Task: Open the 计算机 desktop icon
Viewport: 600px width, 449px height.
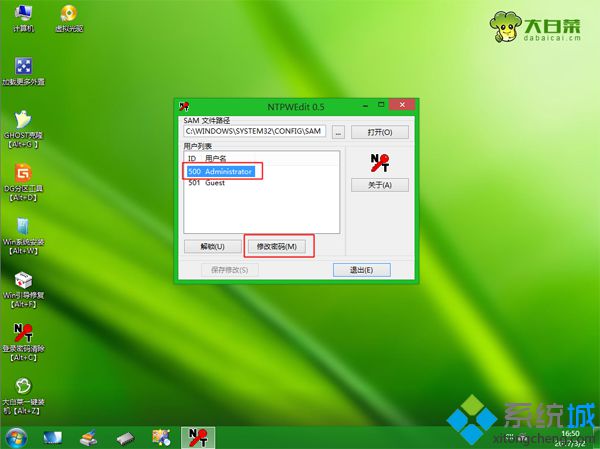Action: pos(24,18)
